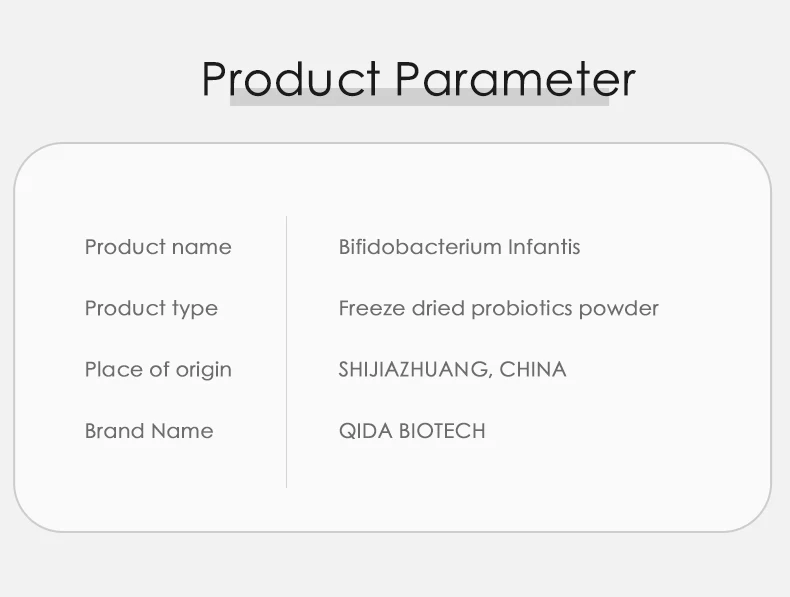Screen dimensions: 790x597
Task: Click the word SHIJIAZHUANG
Action: coord(414,369)
